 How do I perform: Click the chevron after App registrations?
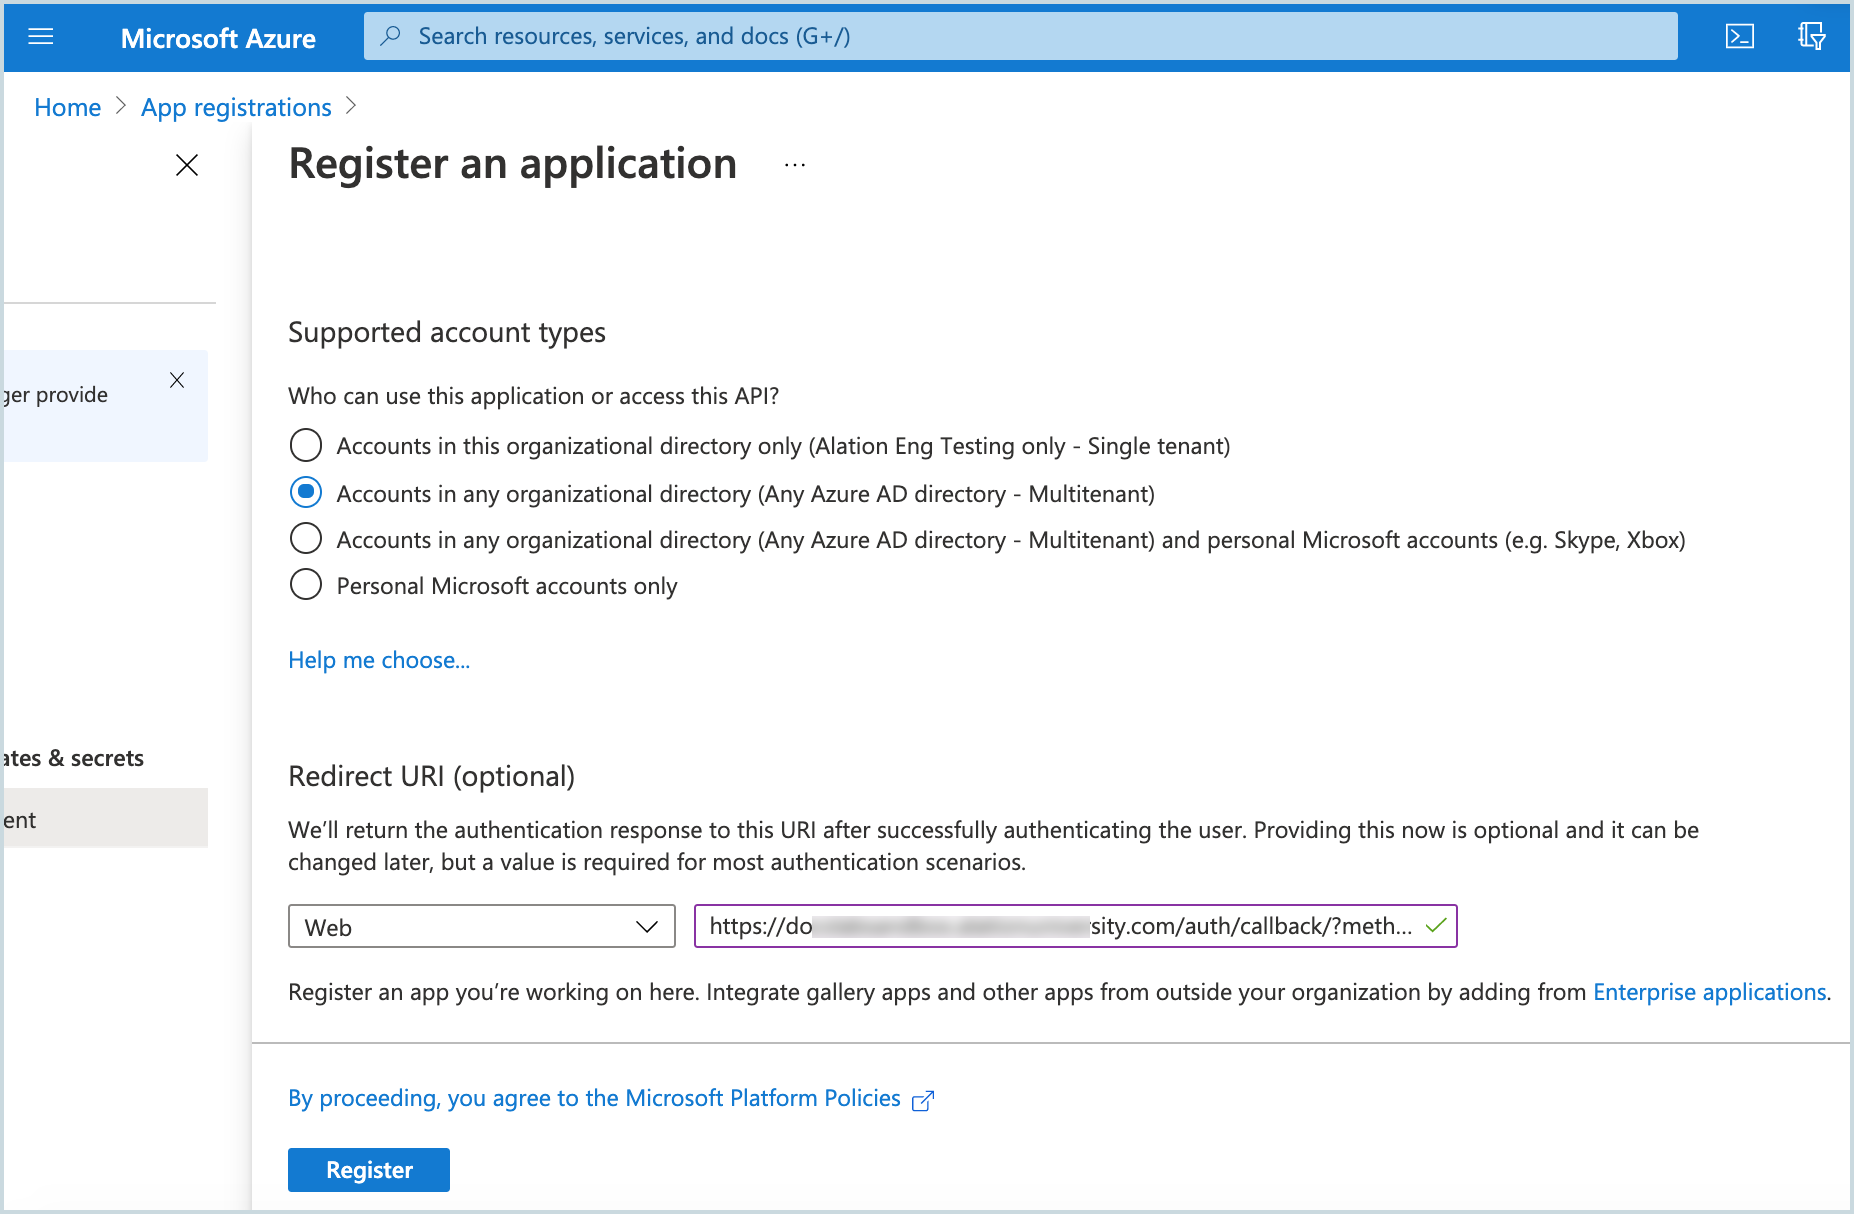[350, 106]
